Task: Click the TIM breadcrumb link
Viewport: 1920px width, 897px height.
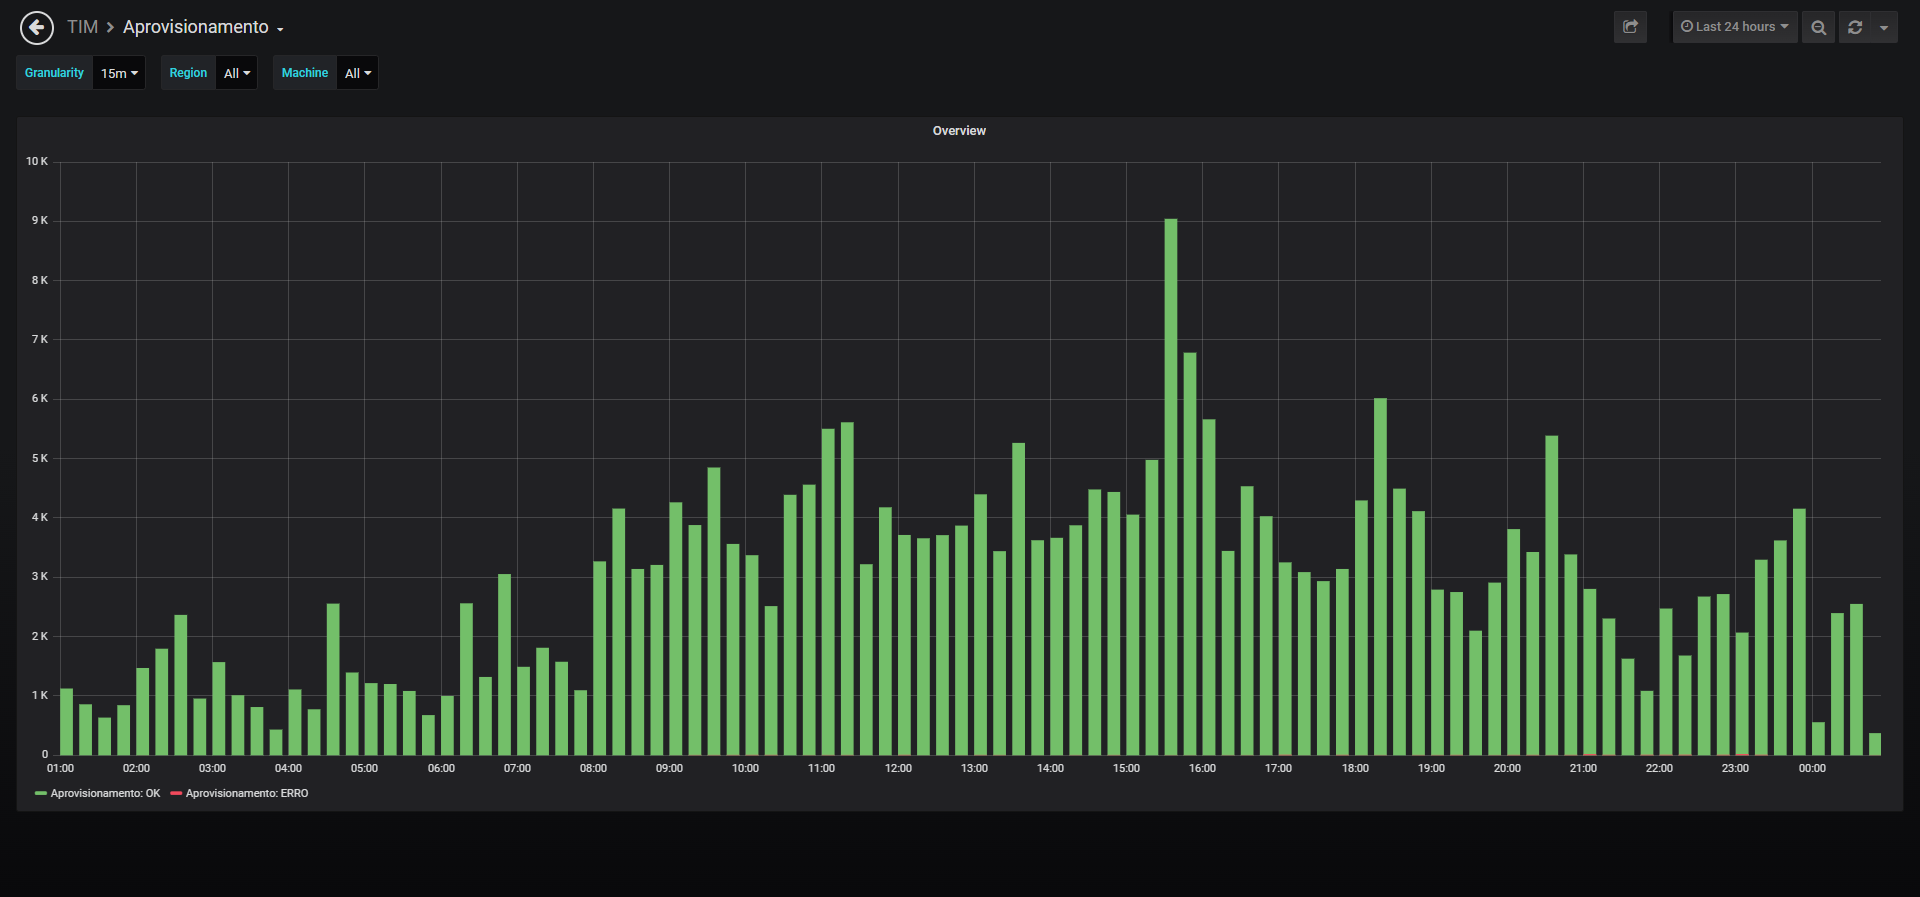Action: coord(82,27)
